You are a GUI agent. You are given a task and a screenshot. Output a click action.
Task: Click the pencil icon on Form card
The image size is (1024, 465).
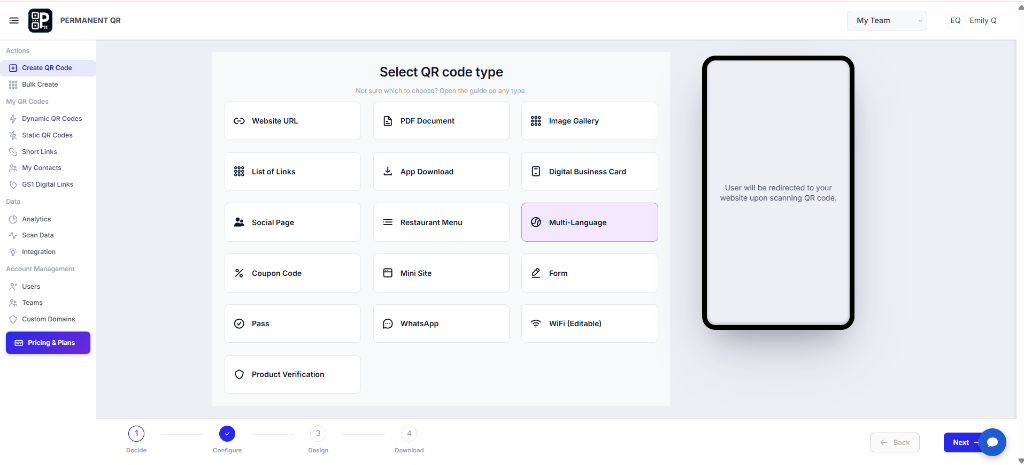click(x=536, y=273)
